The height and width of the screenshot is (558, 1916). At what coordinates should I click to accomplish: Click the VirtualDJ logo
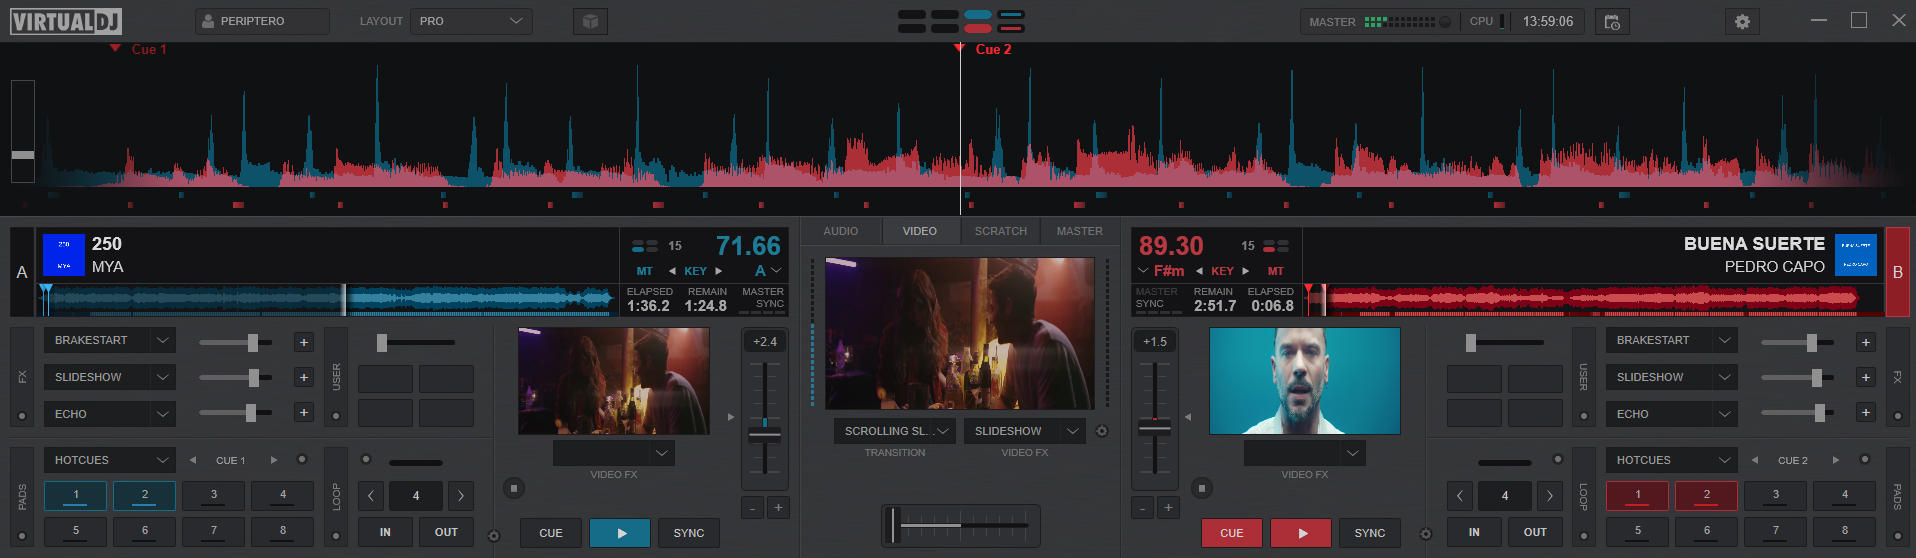point(65,21)
